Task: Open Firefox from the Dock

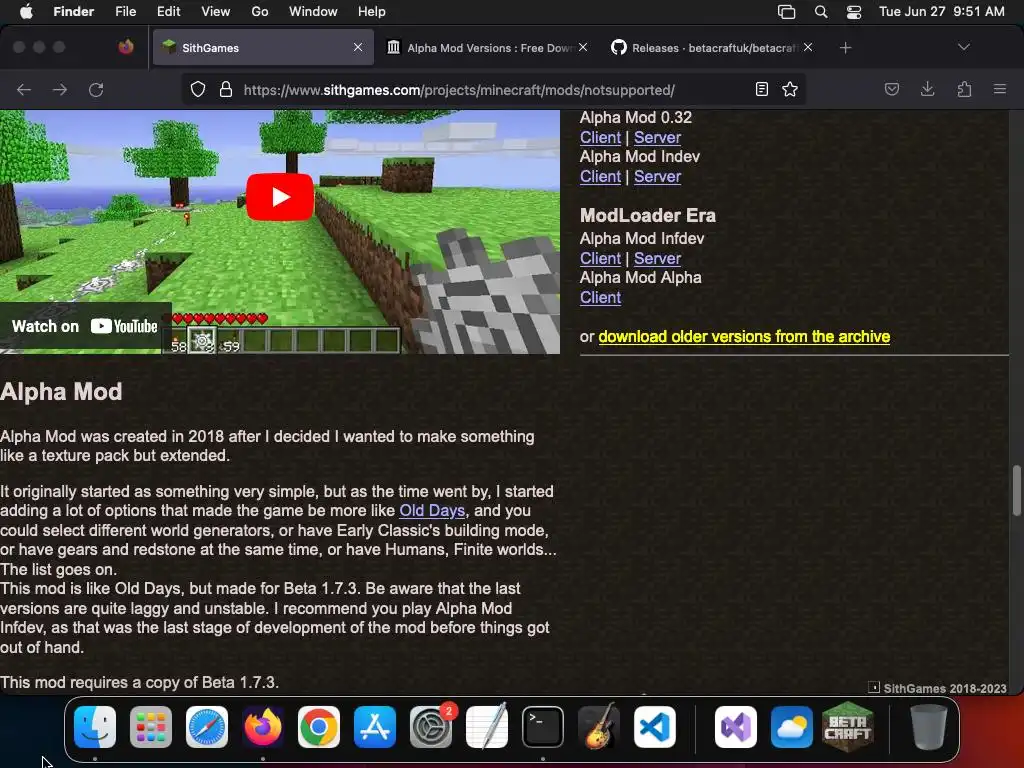Action: [x=263, y=727]
